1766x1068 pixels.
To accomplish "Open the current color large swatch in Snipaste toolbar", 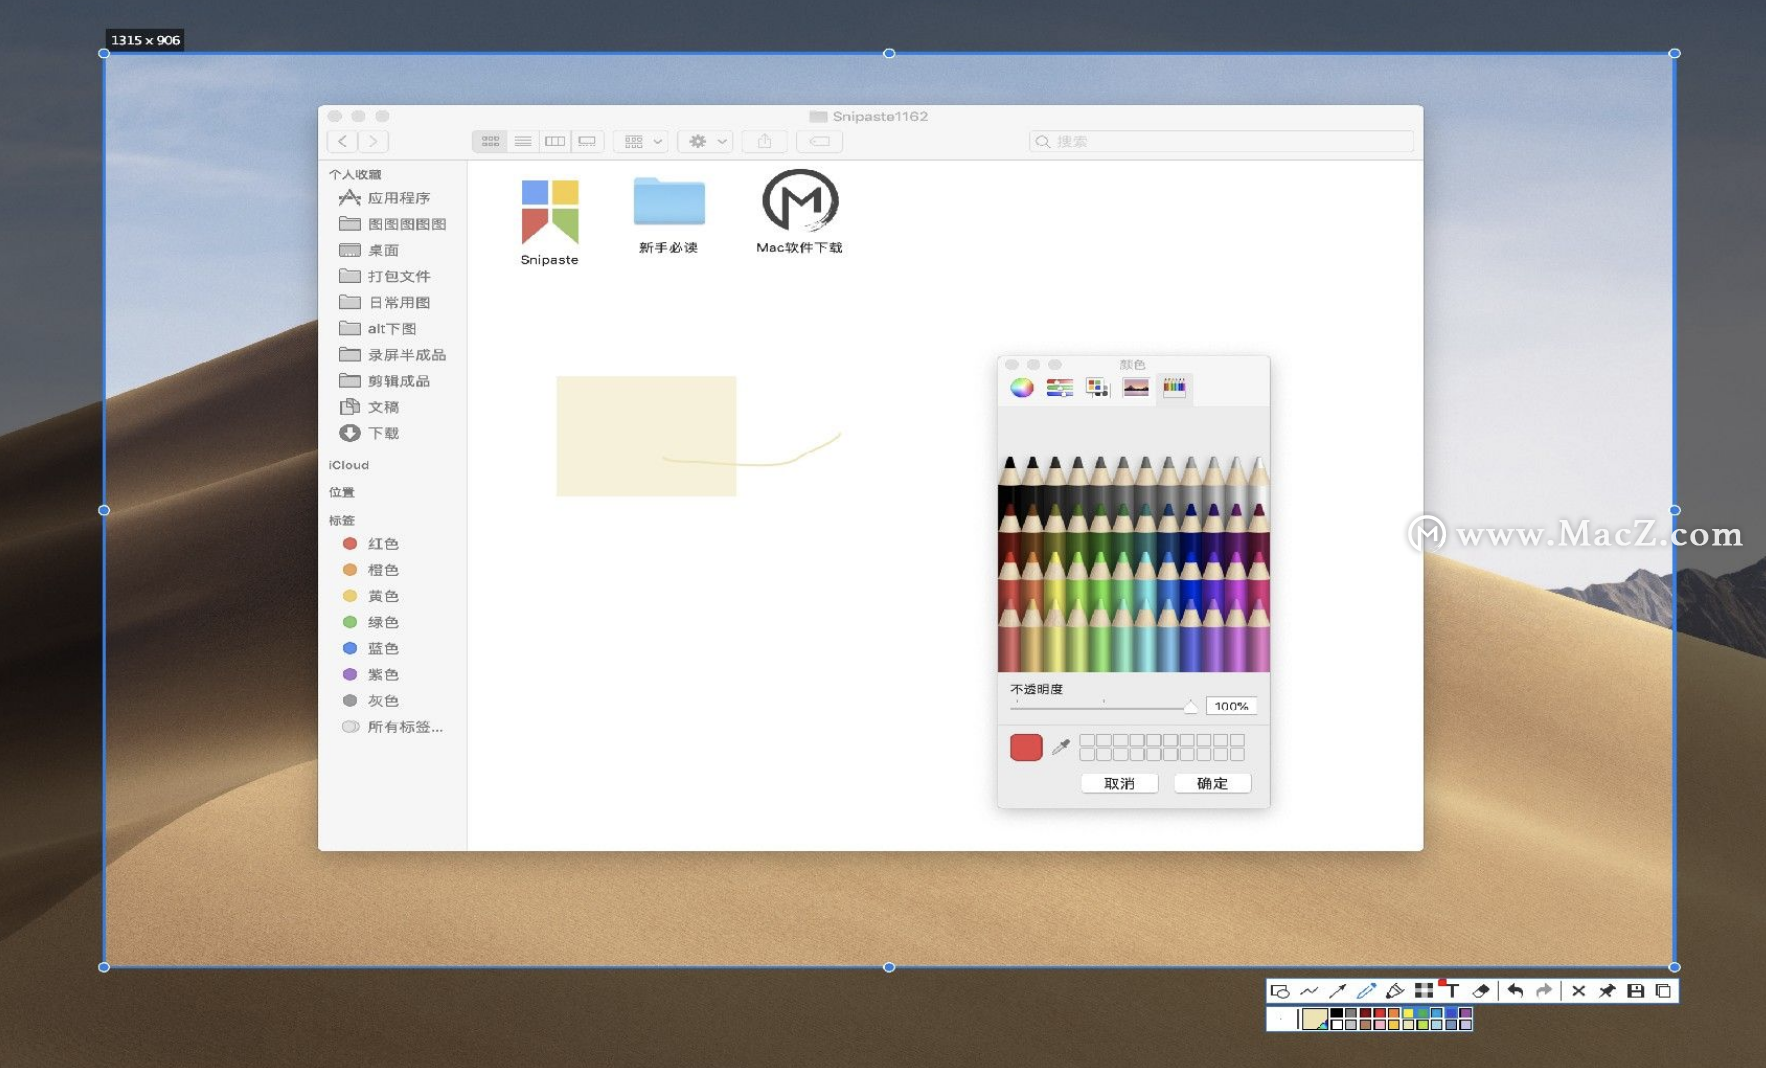I will 1314,1019.
